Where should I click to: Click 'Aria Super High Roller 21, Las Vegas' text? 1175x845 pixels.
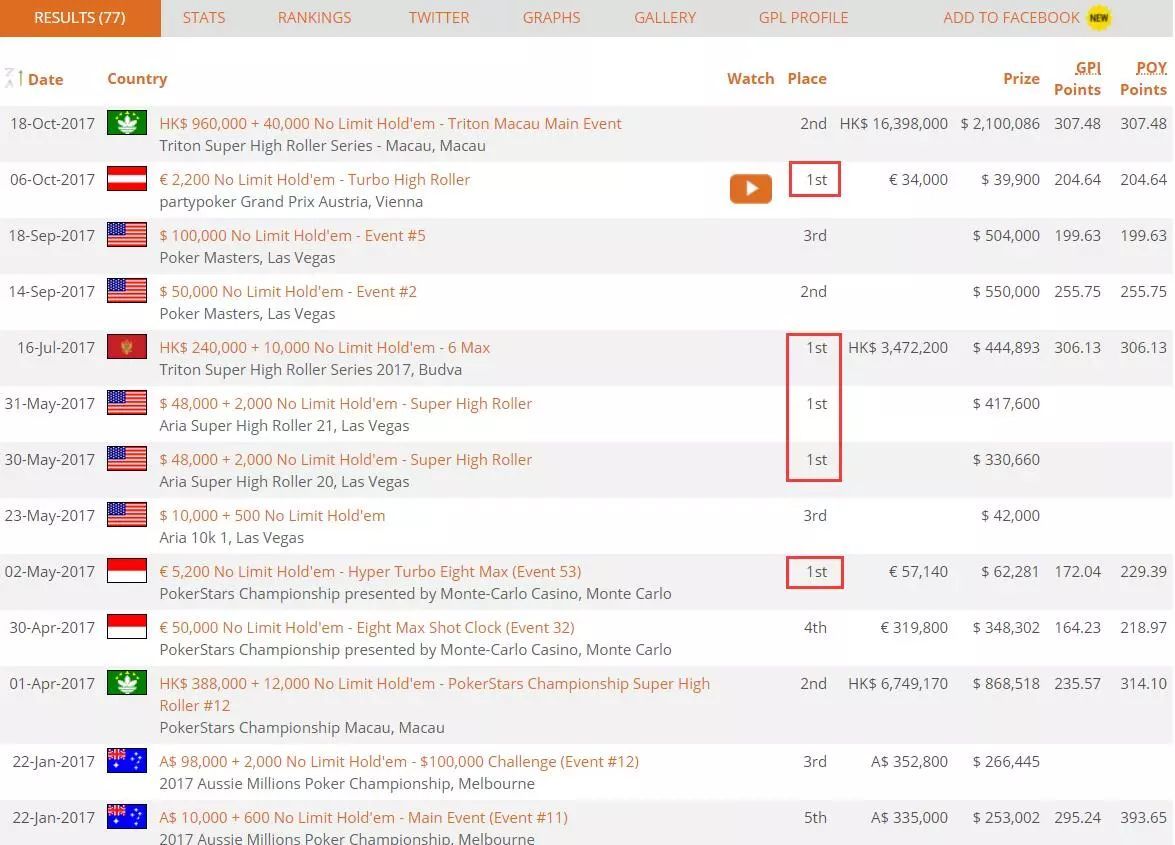pos(284,425)
